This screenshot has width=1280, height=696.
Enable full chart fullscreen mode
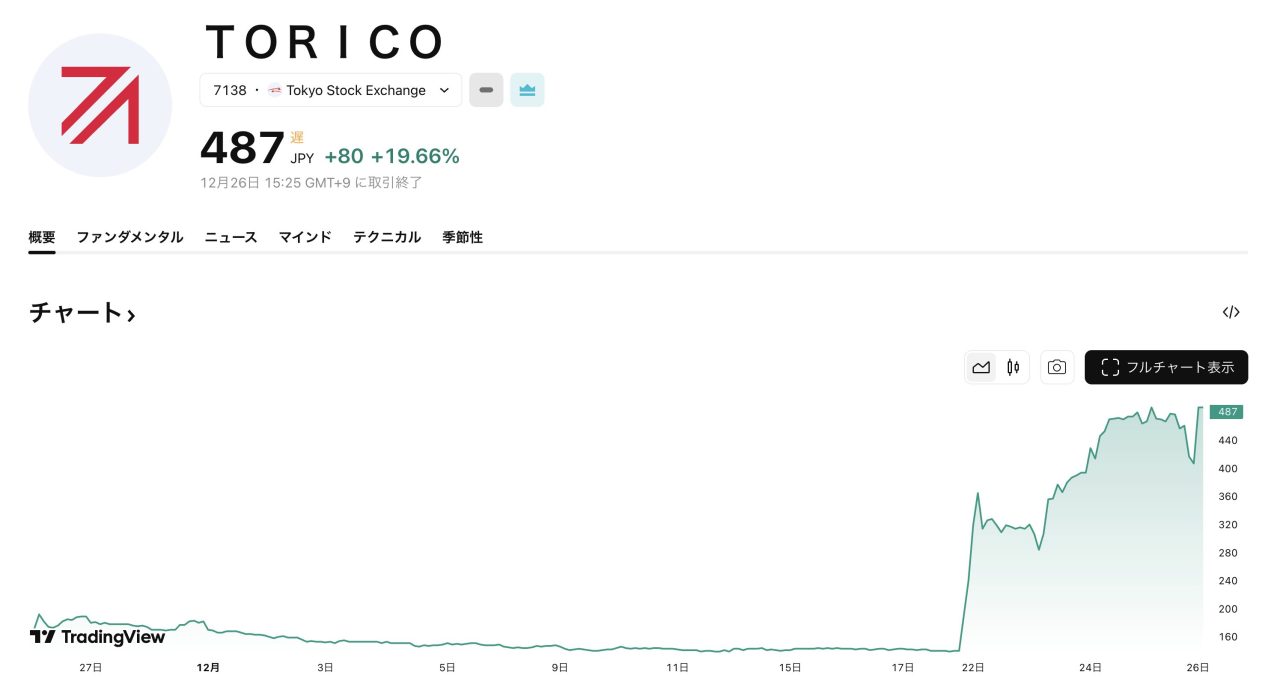click(x=1166, y=367)
